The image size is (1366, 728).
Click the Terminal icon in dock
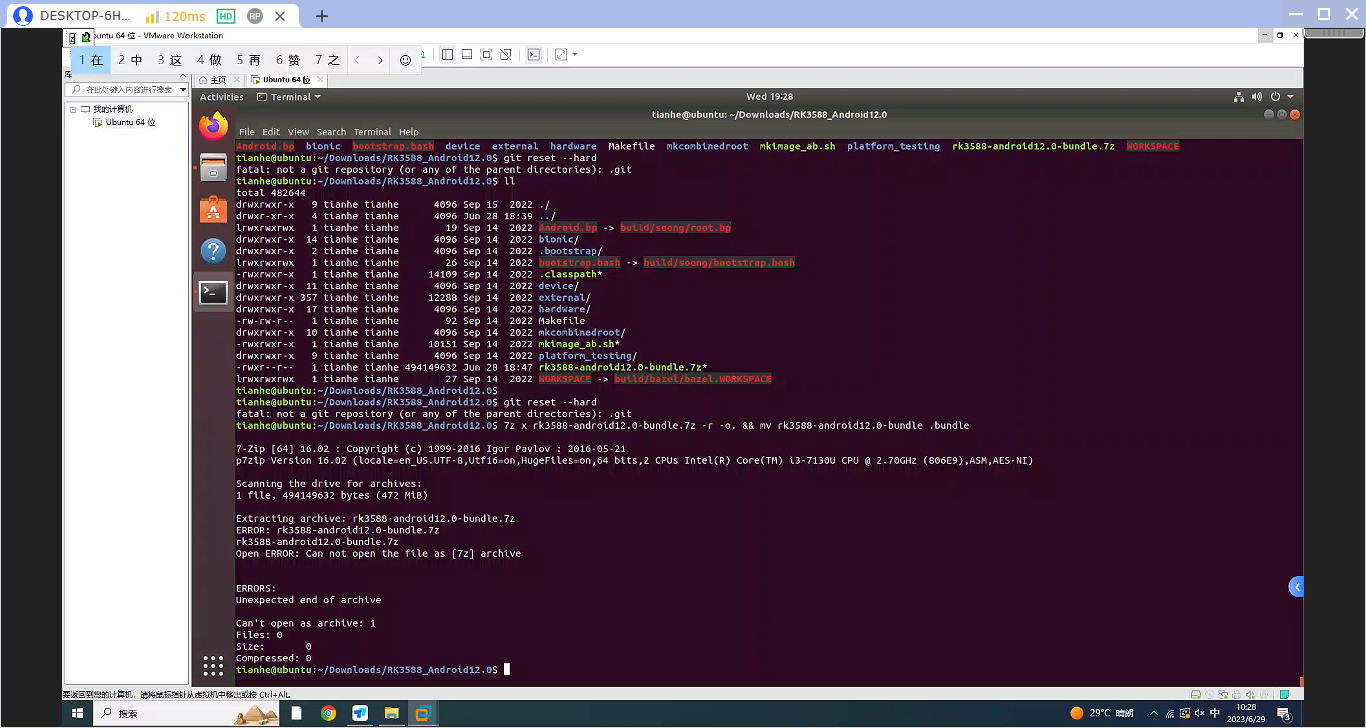pyautogui.click(x=213, y=292)
